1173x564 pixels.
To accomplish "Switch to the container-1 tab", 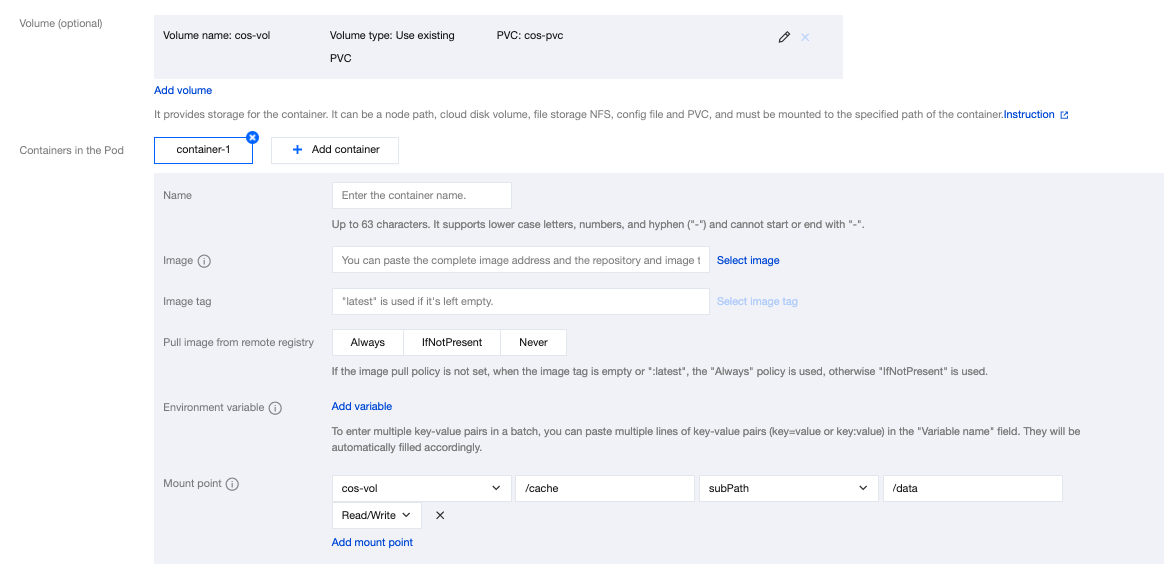I will (203, 150).
